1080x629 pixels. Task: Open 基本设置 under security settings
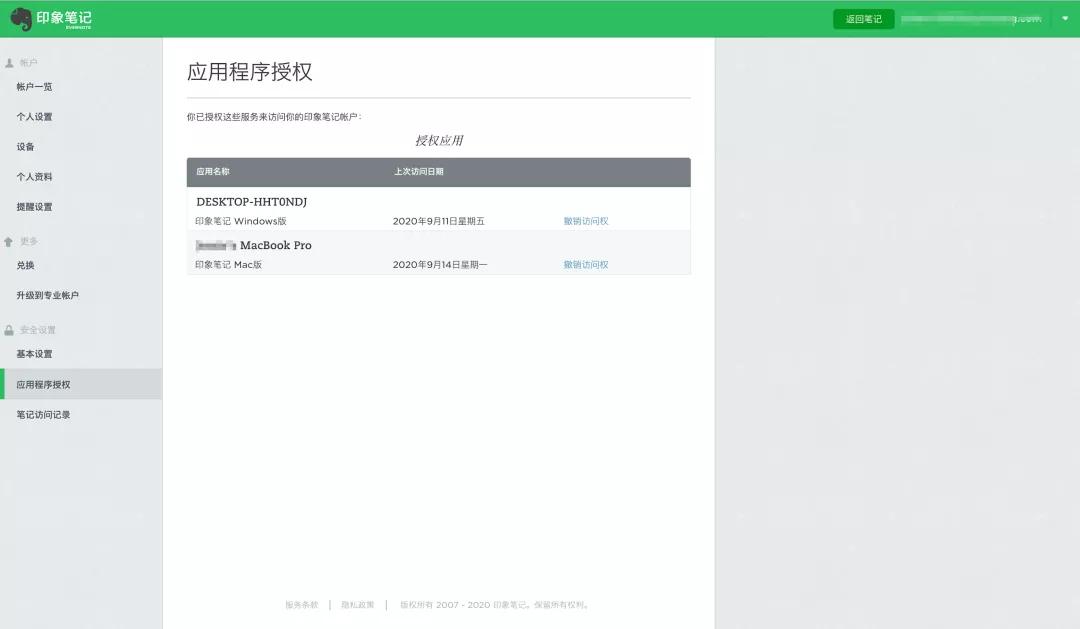tap(34, 354)
